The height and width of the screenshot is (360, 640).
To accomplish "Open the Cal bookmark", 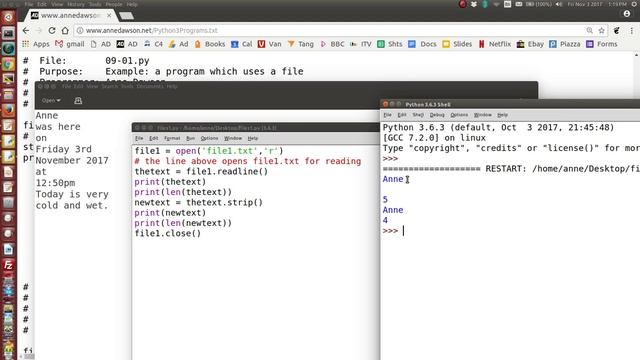I will click(x=242, y=44).
